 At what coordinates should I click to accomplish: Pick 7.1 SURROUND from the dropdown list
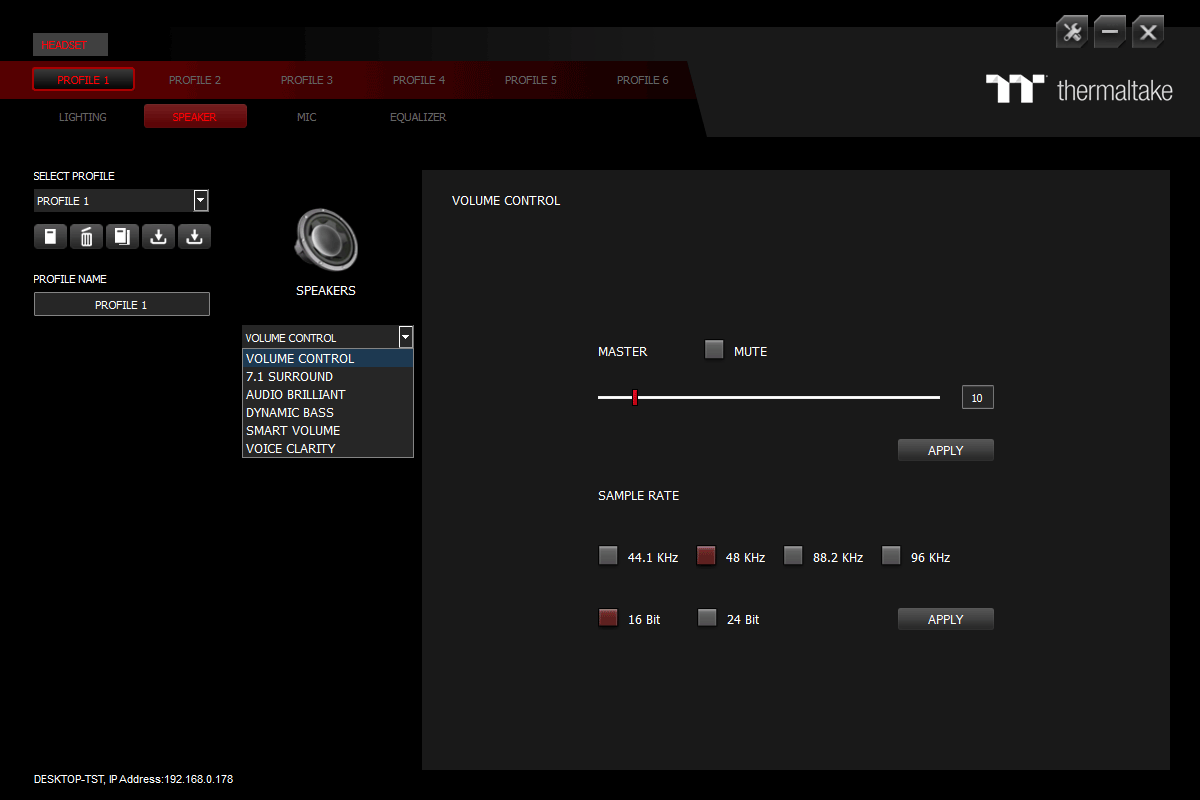pos(290,377)
